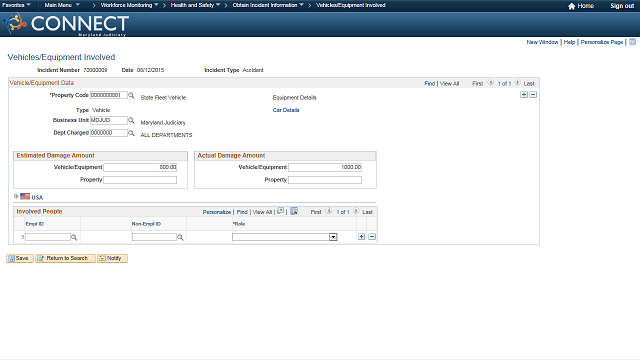Open the Business Unit lookup magnifier
This screenshot has width=640, height=360.
(131, 120)
